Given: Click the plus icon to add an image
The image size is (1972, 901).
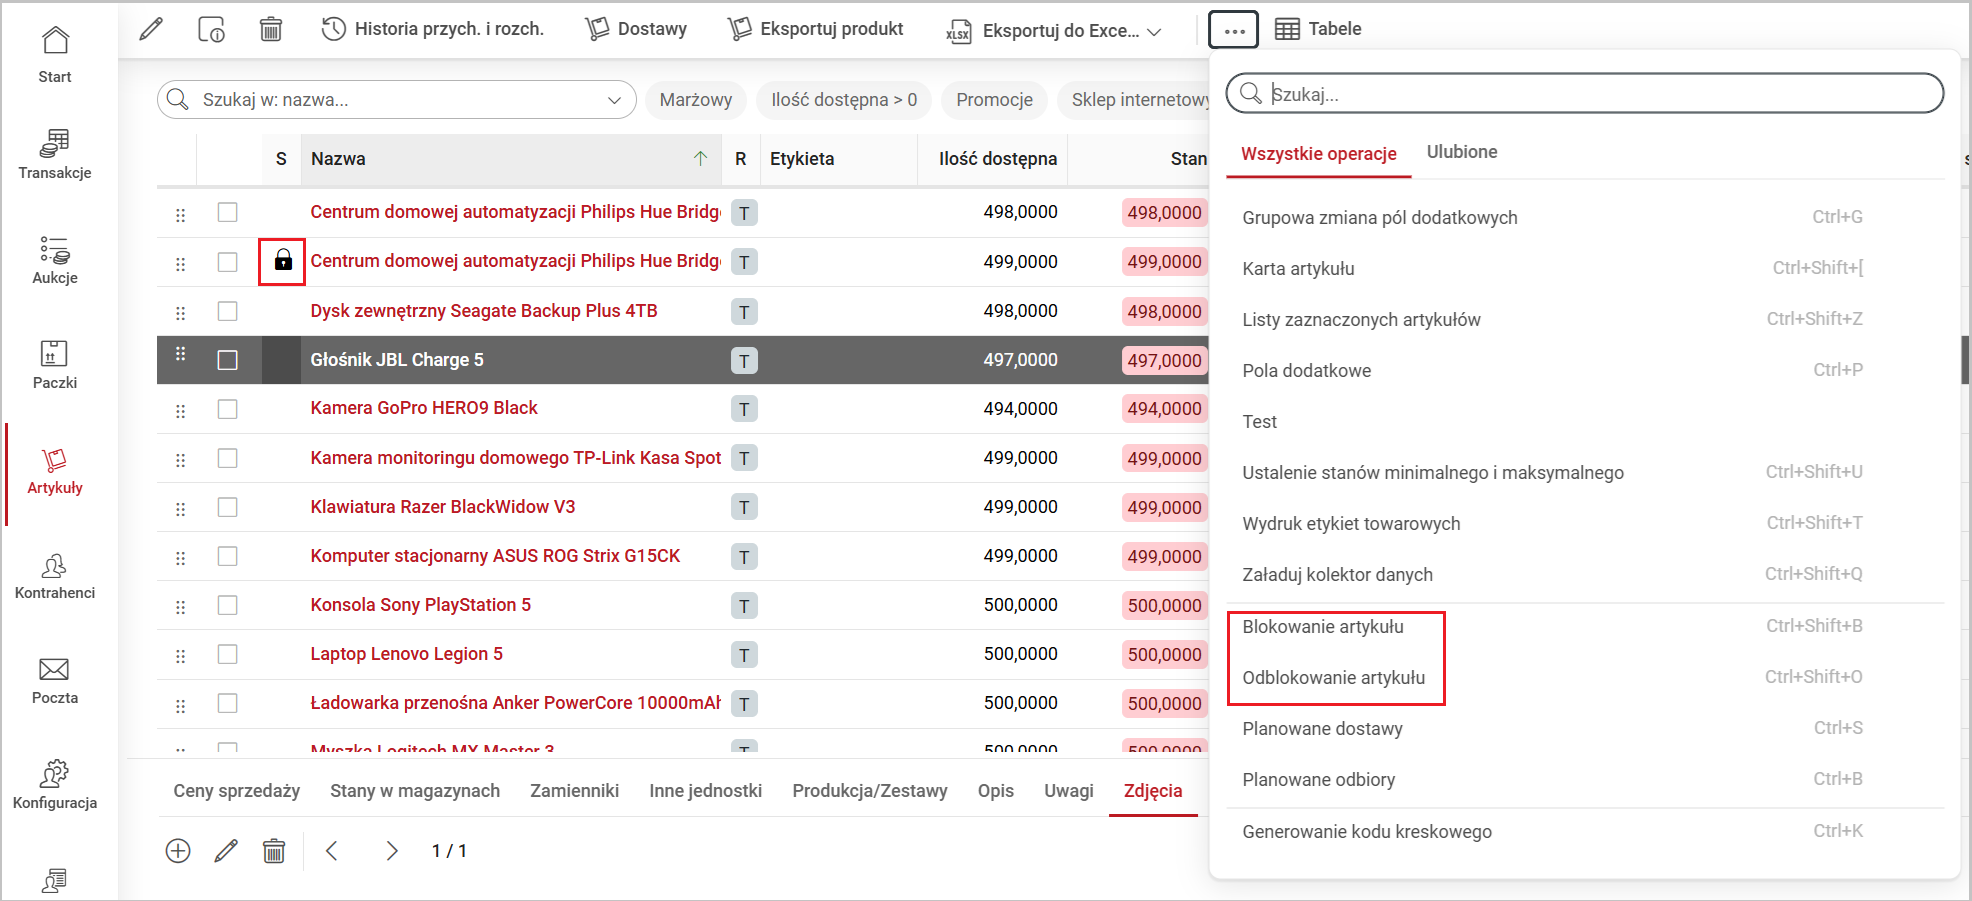Looking at the screenshot, I should [178, 851].
